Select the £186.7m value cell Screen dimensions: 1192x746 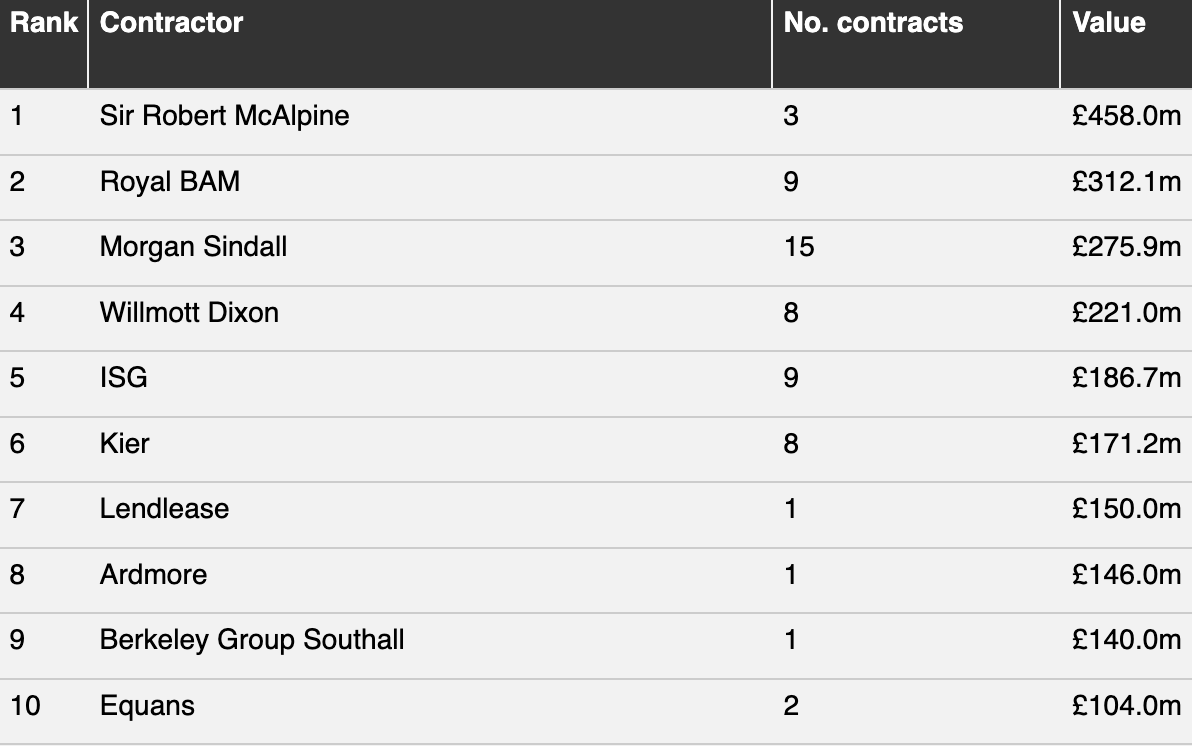1127,378
